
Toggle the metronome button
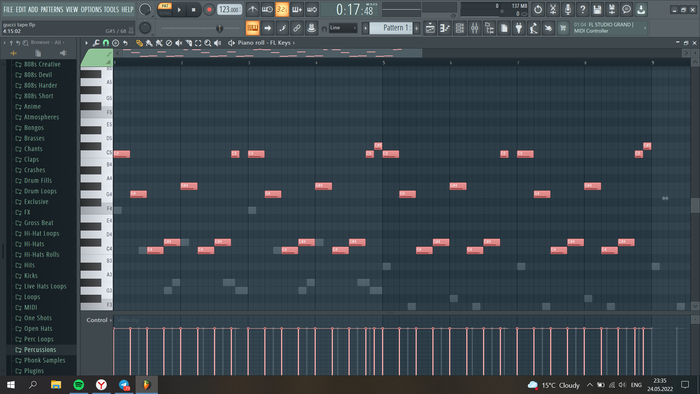point(252,9)
